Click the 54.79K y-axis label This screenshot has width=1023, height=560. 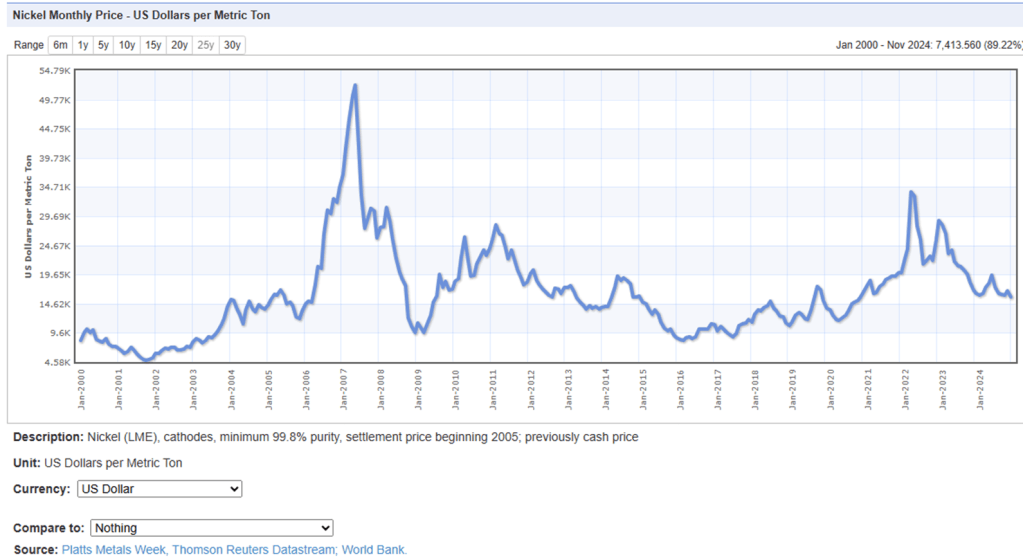54,71
